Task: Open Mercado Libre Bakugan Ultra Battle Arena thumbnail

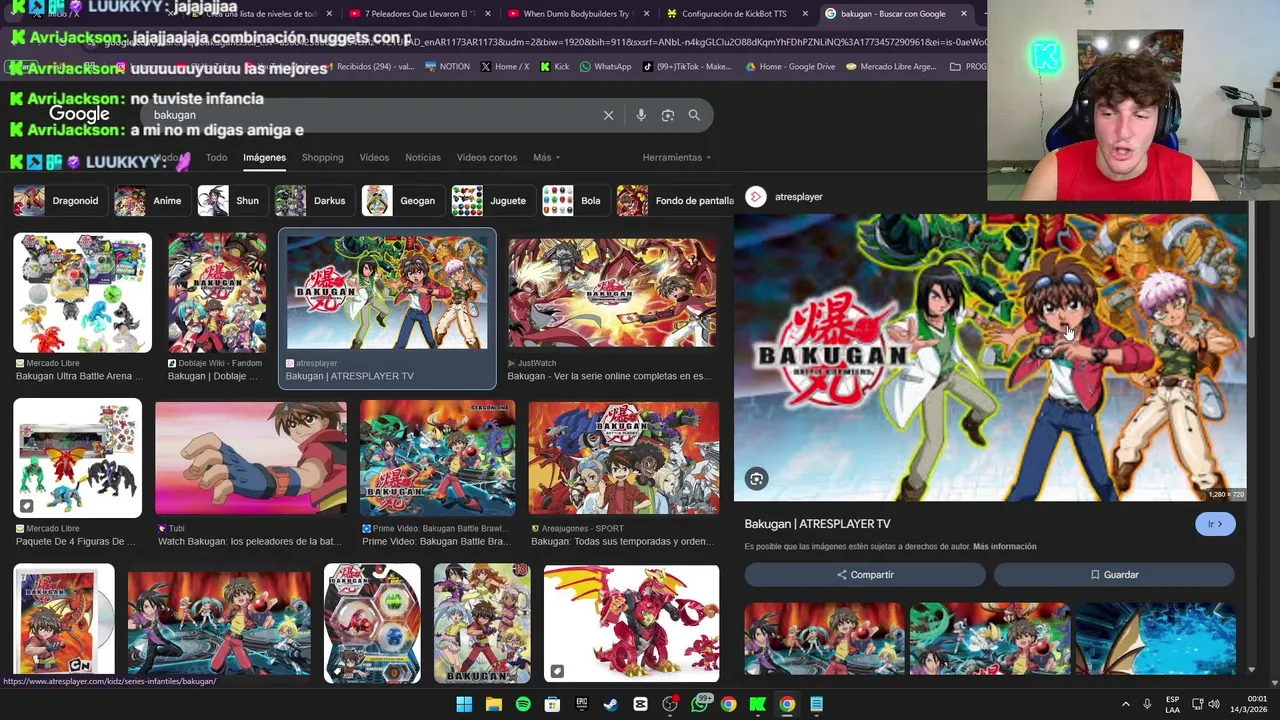Action: [82, 293]
